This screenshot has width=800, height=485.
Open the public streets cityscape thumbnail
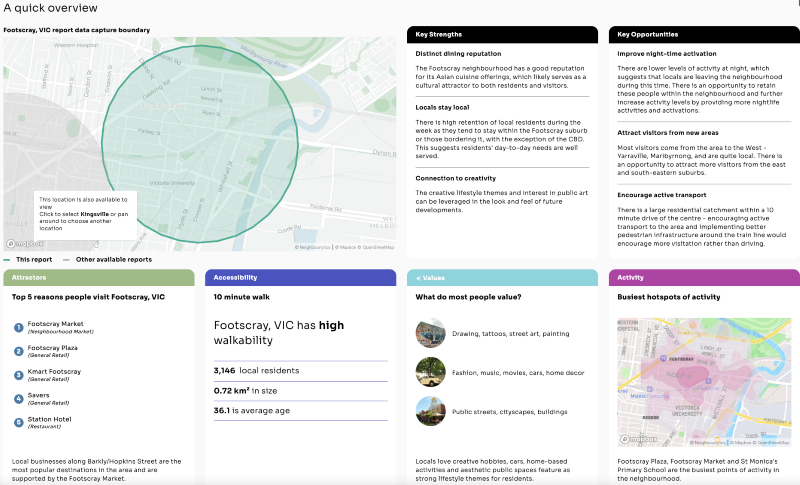tap(430, 410)
